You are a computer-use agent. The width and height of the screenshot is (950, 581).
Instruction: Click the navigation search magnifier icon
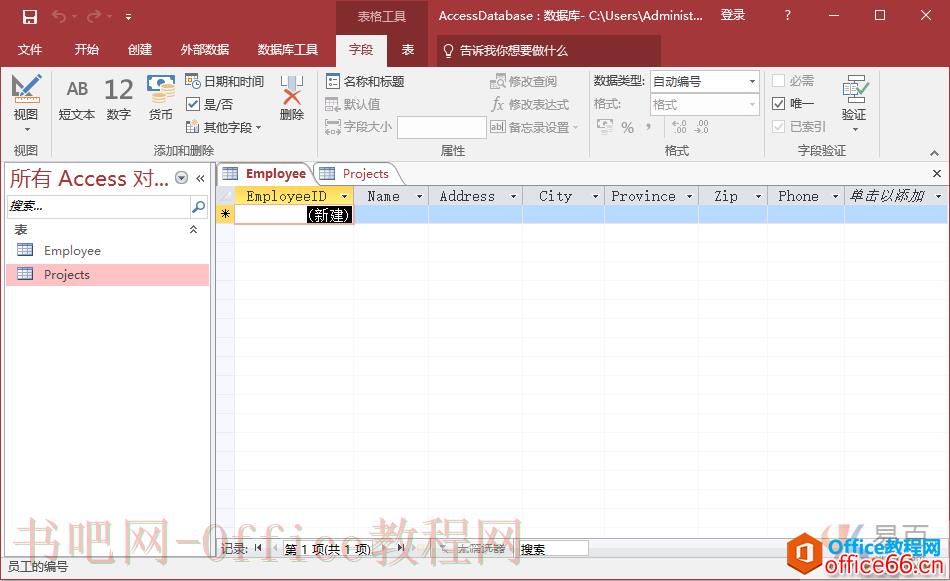[198, 206]
